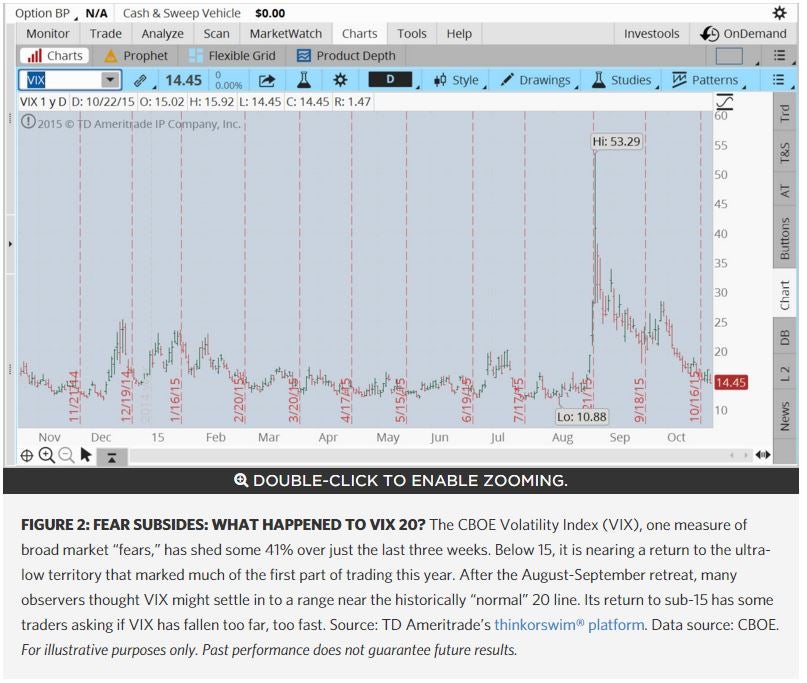The image size is (807, 683).
Task: Open the Prophet sub-tab
Action: tap(136, 56)
